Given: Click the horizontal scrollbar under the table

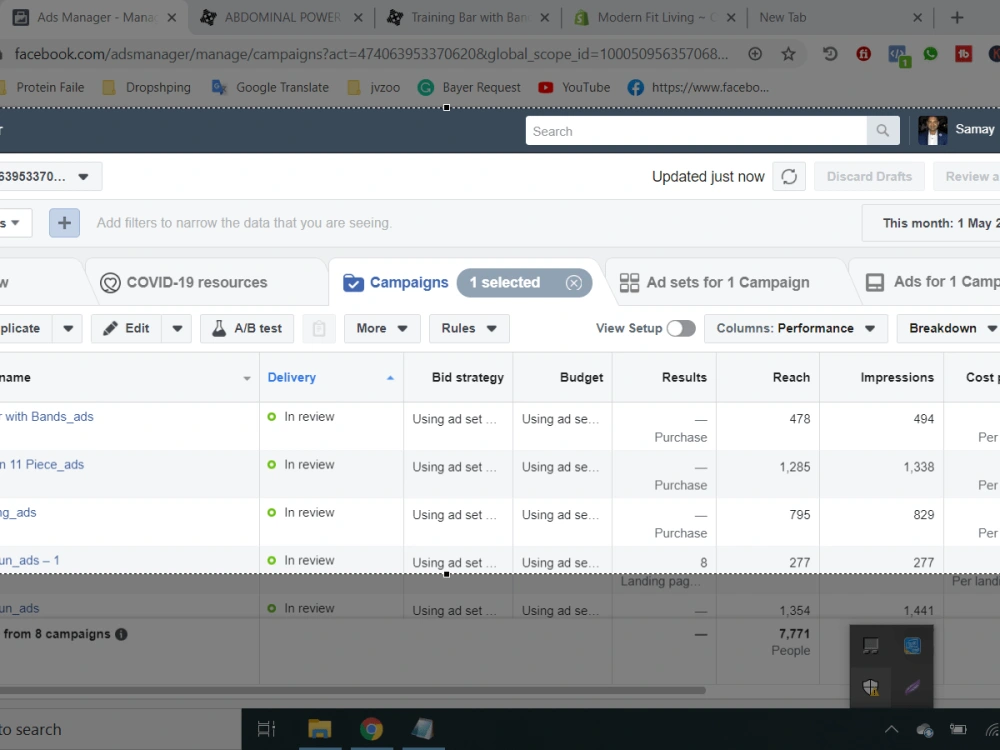Looking at the screenshot, I should 351,690.
